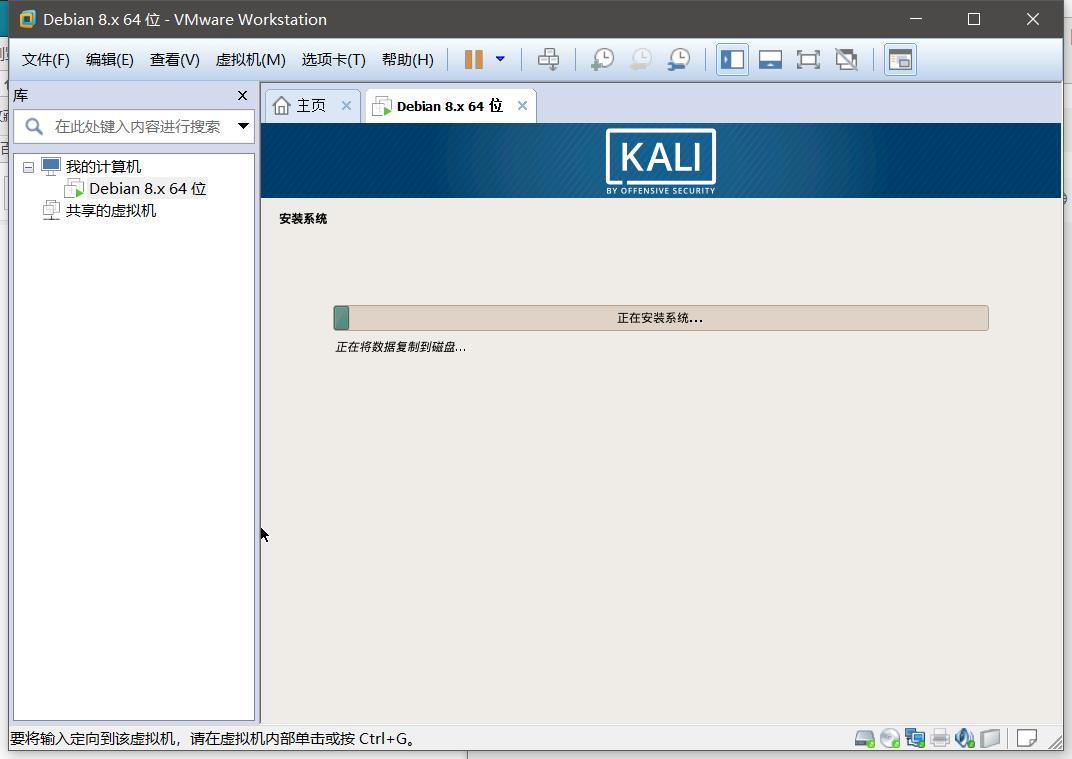Close the 主页 tab
Screen dimensions: 1072x759
click(346, 106)
